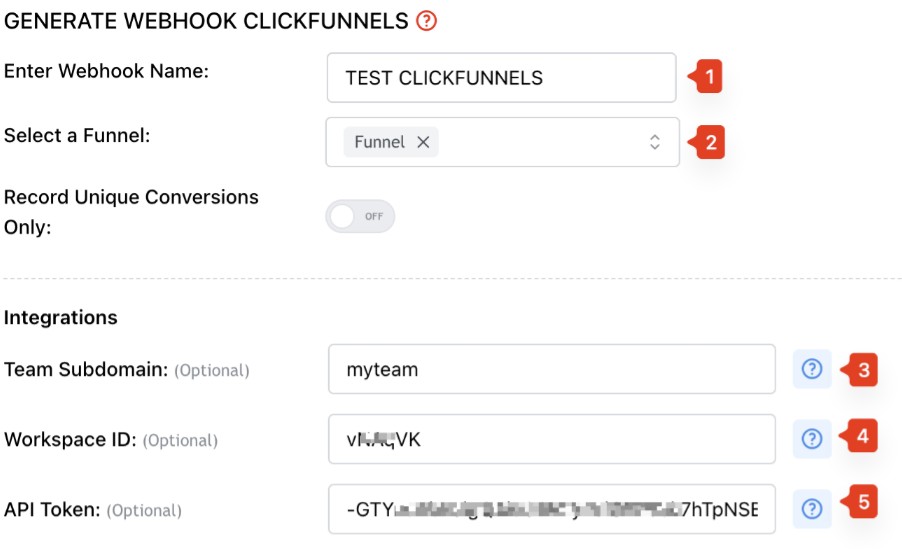Screen dimensions: 902x549
Task: Click help icon for API Token
Action: pos(812,509)
